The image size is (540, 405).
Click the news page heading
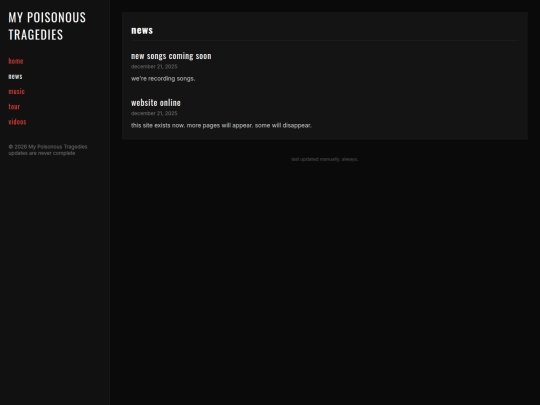tap(142, 30)
